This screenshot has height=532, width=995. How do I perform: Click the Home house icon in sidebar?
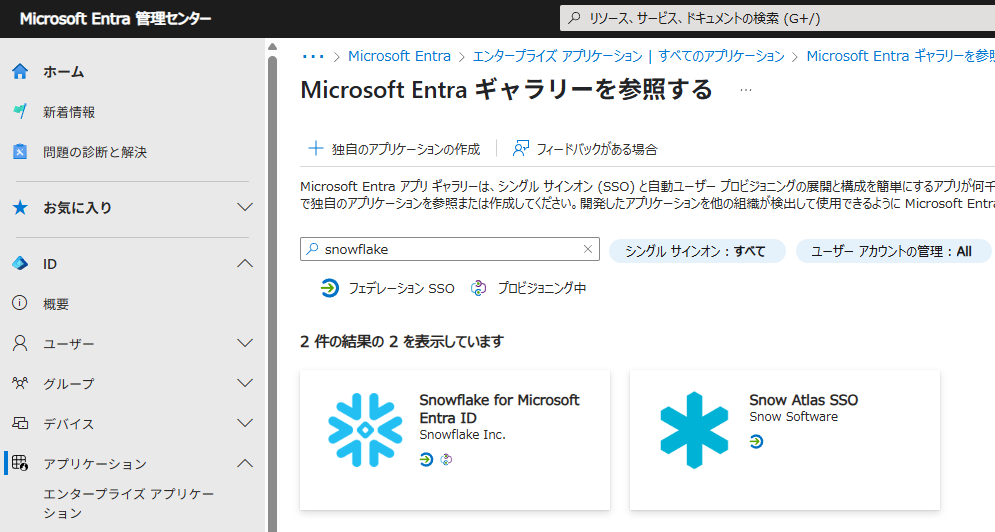coord(20,72)
